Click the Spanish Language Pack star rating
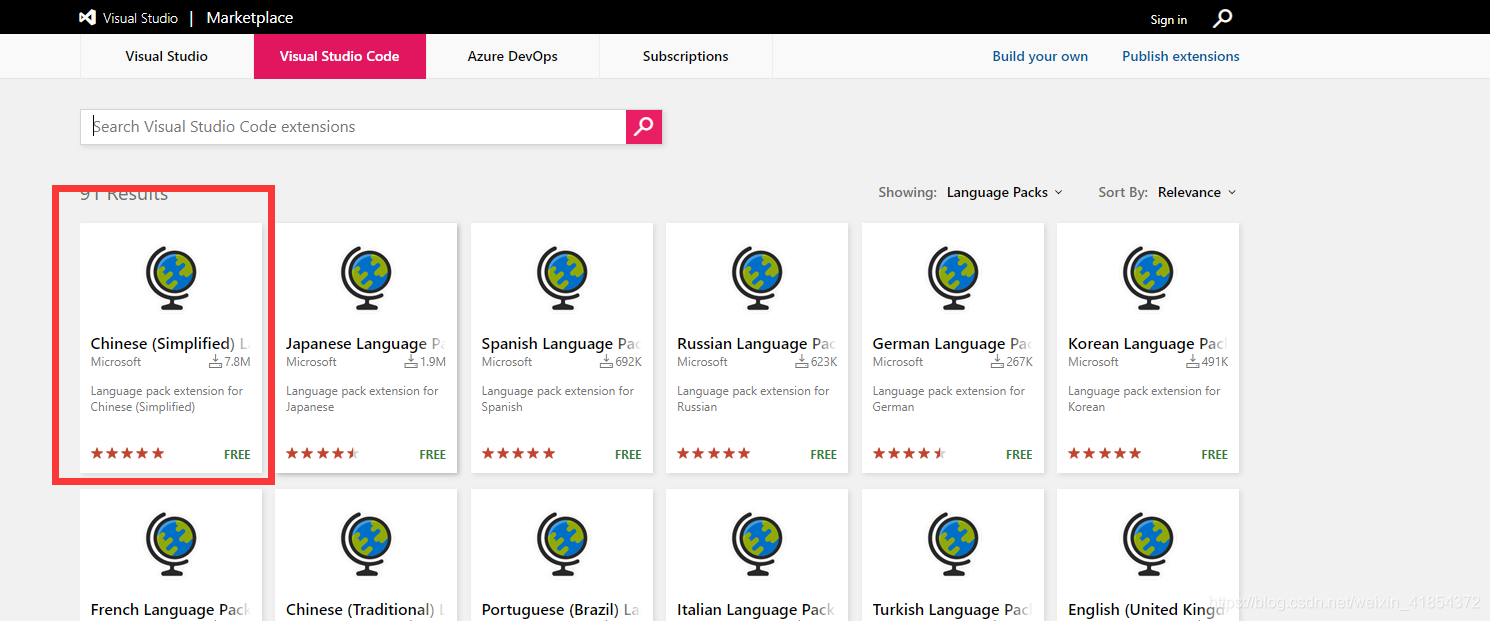 518,453
